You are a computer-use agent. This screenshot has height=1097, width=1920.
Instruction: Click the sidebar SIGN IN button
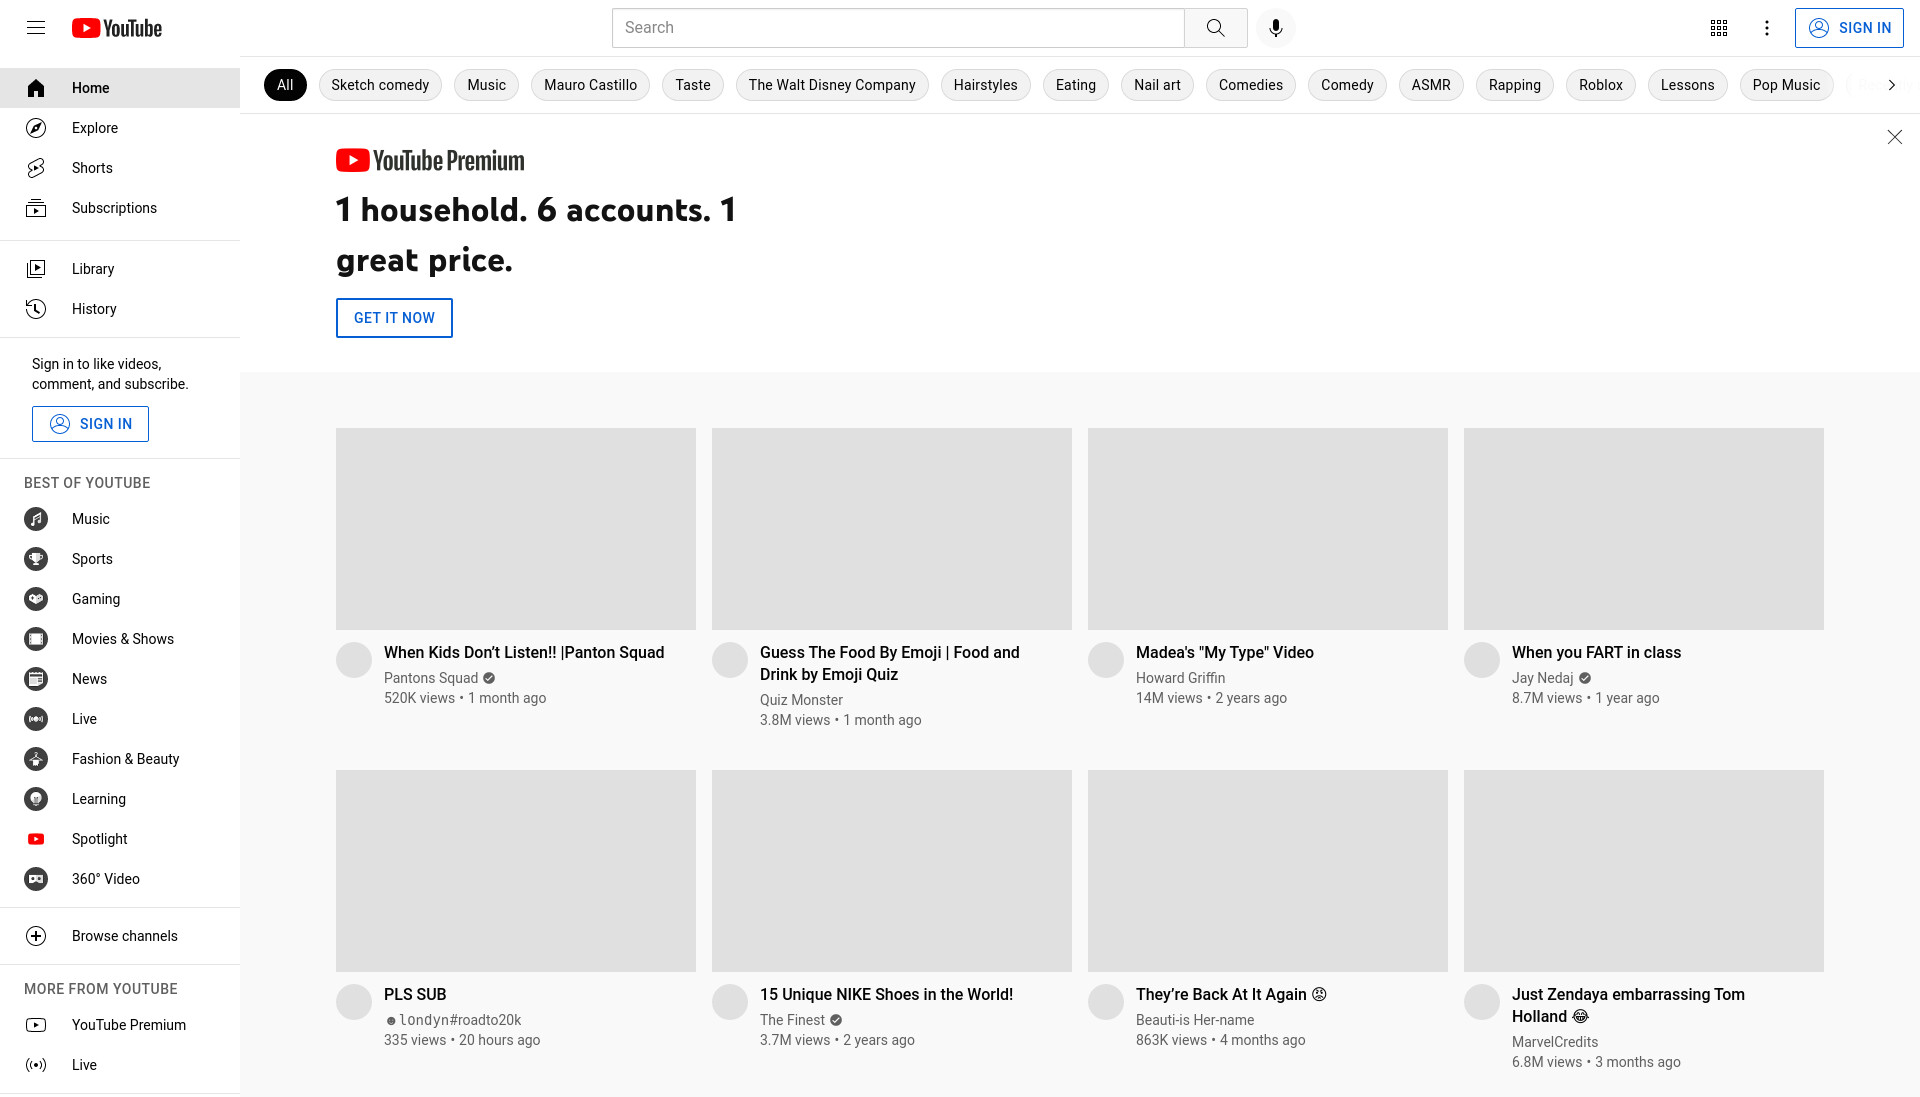click(x=90, y=424)
